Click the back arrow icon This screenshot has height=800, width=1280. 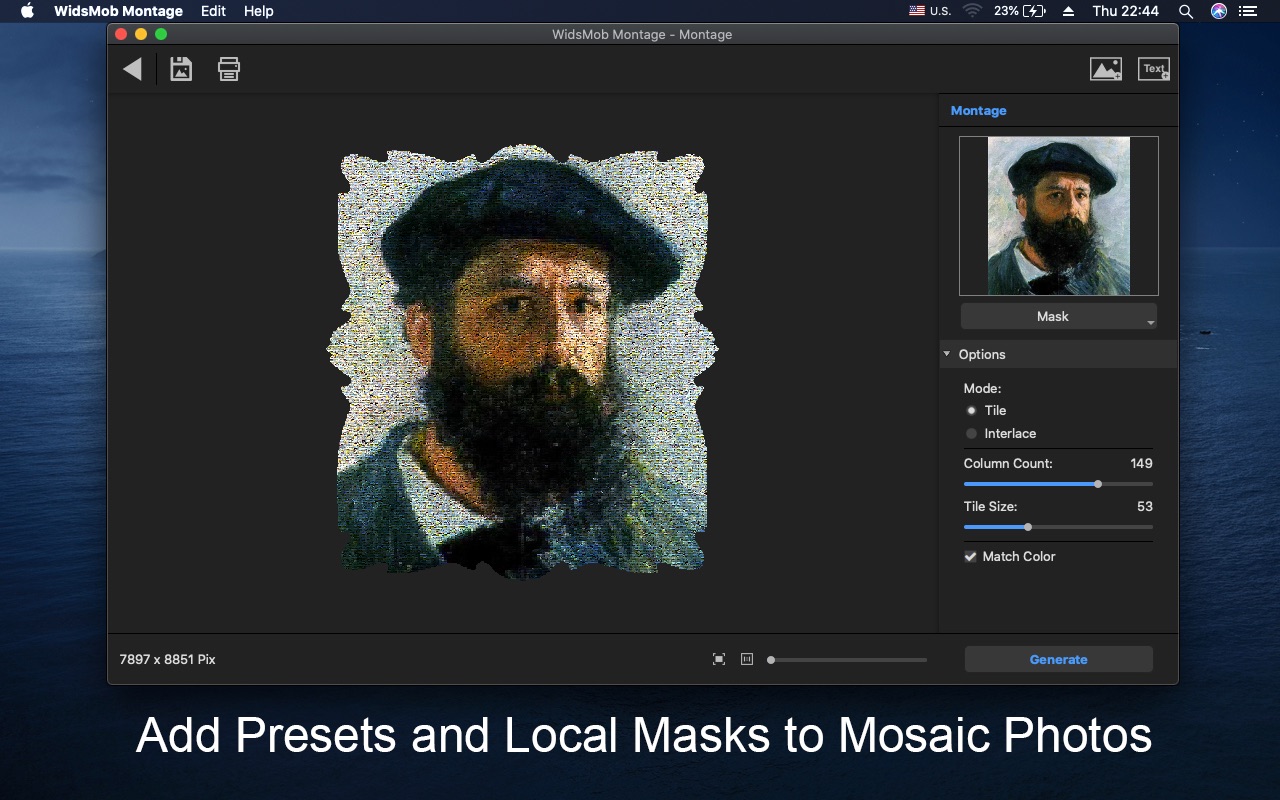(132, 69)
